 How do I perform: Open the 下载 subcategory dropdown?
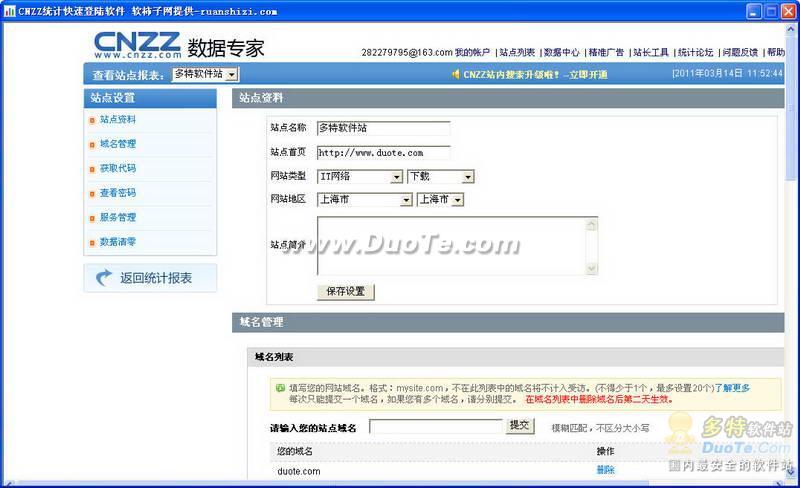pos(441,177)
